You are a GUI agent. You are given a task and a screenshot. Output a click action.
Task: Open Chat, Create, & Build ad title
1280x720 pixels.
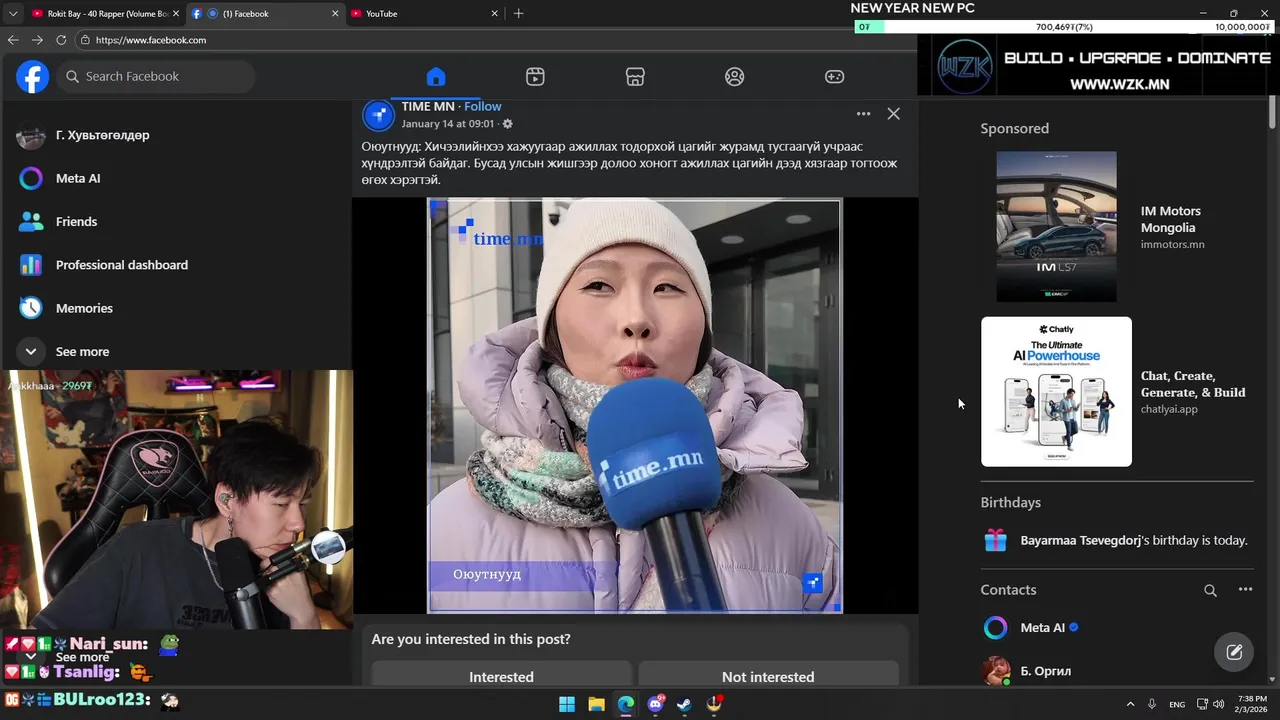1193,384
